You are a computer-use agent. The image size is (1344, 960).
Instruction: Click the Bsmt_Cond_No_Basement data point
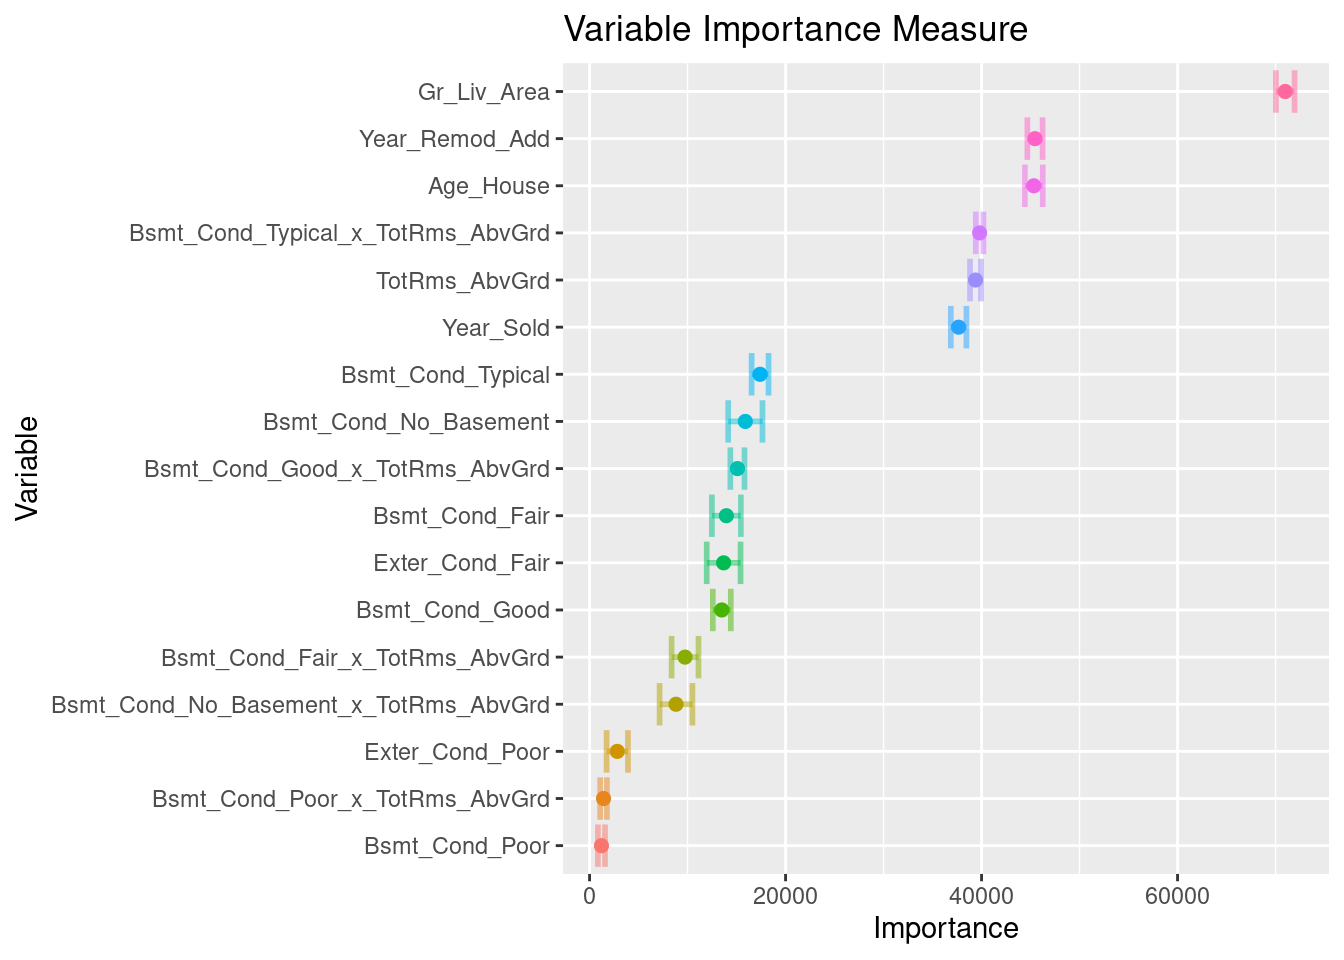click(x=745, y=422)
